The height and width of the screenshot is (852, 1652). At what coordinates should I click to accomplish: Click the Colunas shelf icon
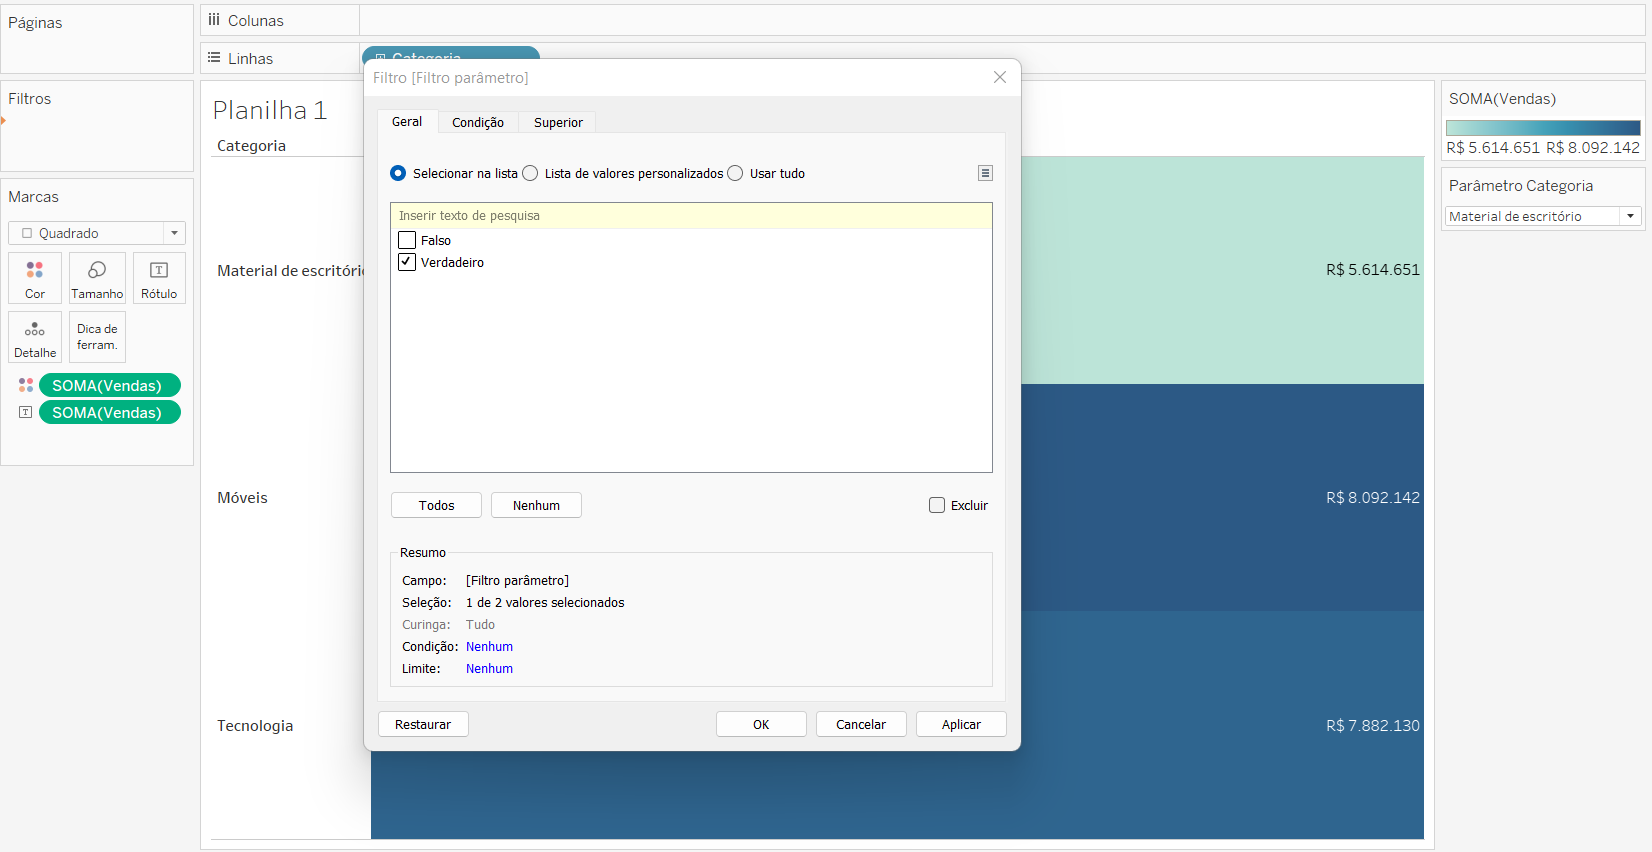[x=214, y=20]
